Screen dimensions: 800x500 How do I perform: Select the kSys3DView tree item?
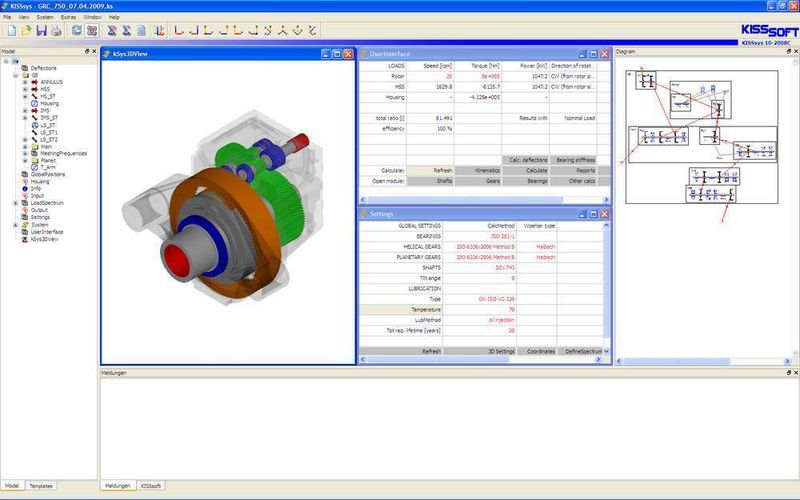(44, 239)
